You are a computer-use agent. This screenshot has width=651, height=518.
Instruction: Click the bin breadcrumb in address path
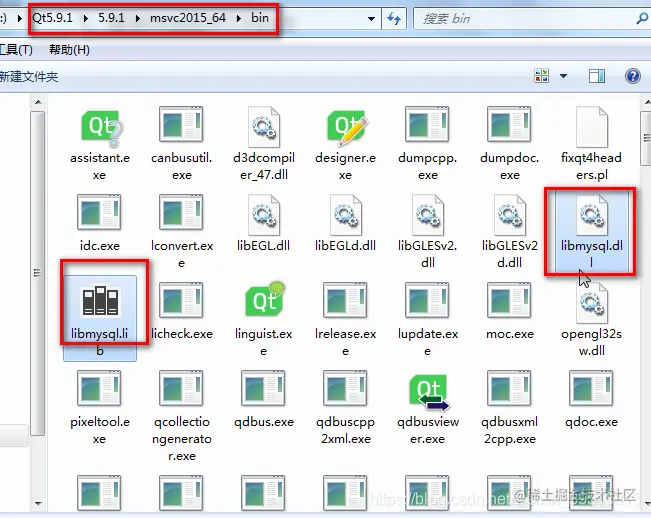260,18
